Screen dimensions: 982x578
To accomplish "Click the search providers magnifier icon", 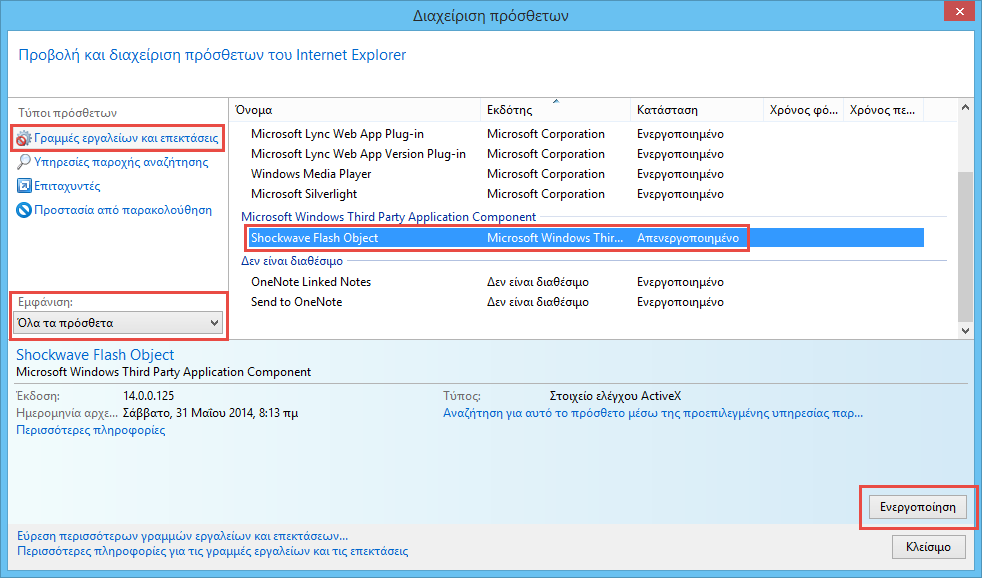I will (x=24, y=162).
